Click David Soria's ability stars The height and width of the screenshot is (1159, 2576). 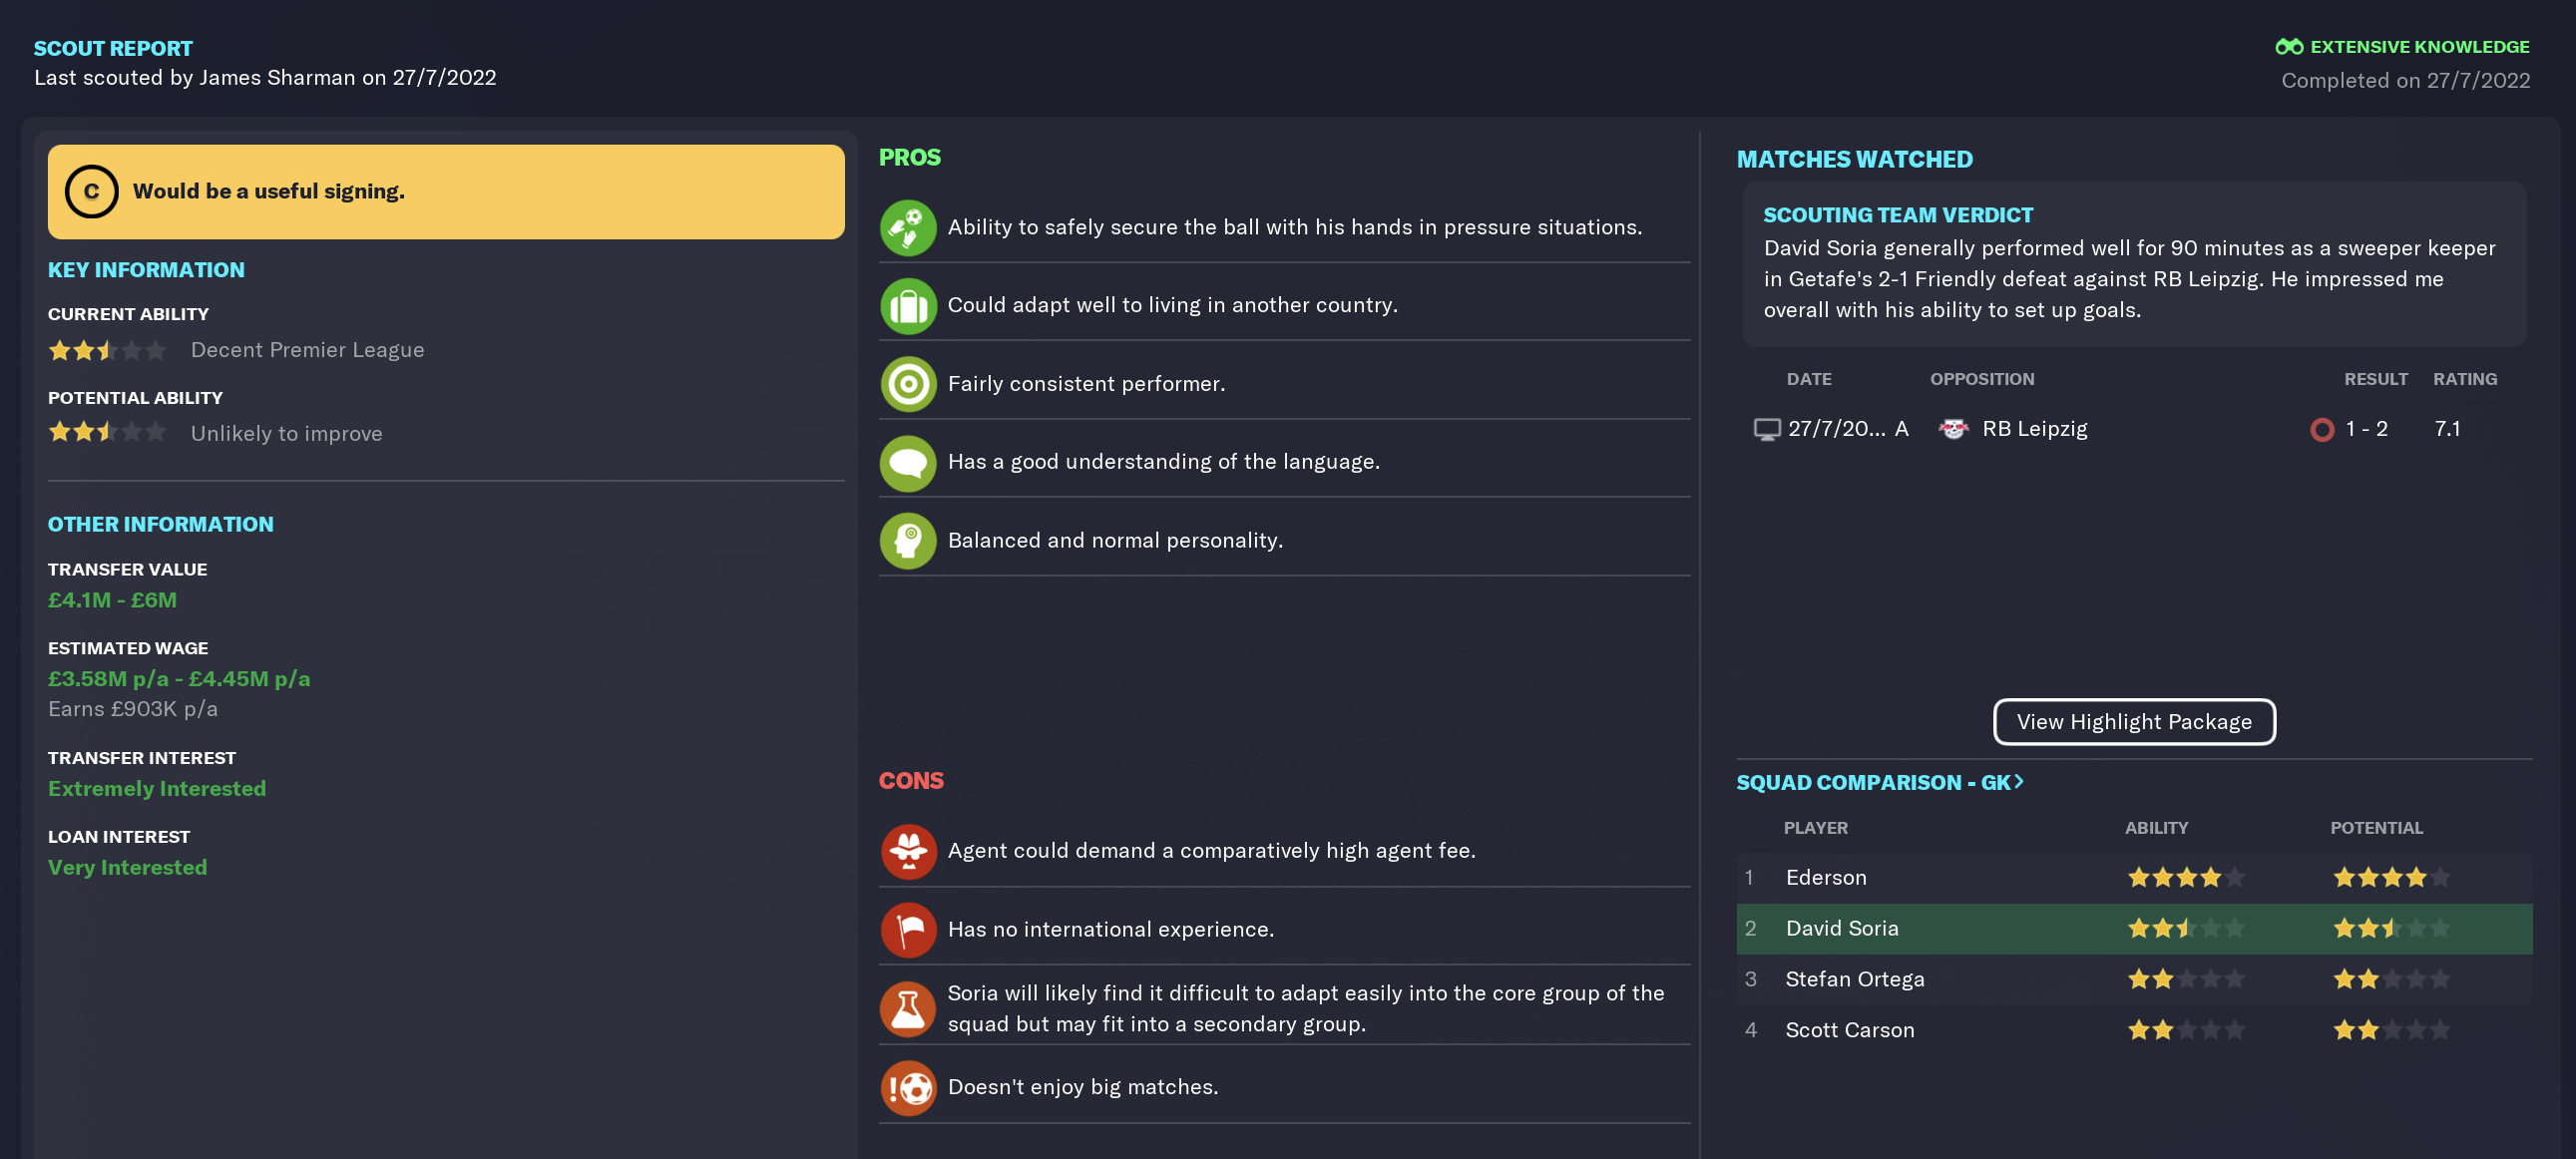coord(2186,928)
